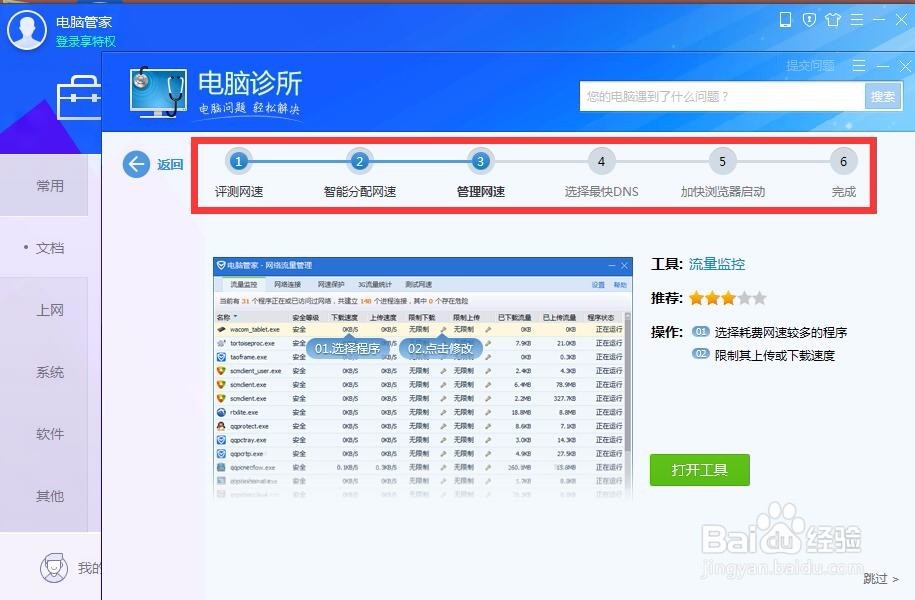The image size is (915, 600).
Task: Change the skin via the T-shirt icon
Action: coord(834,19)
